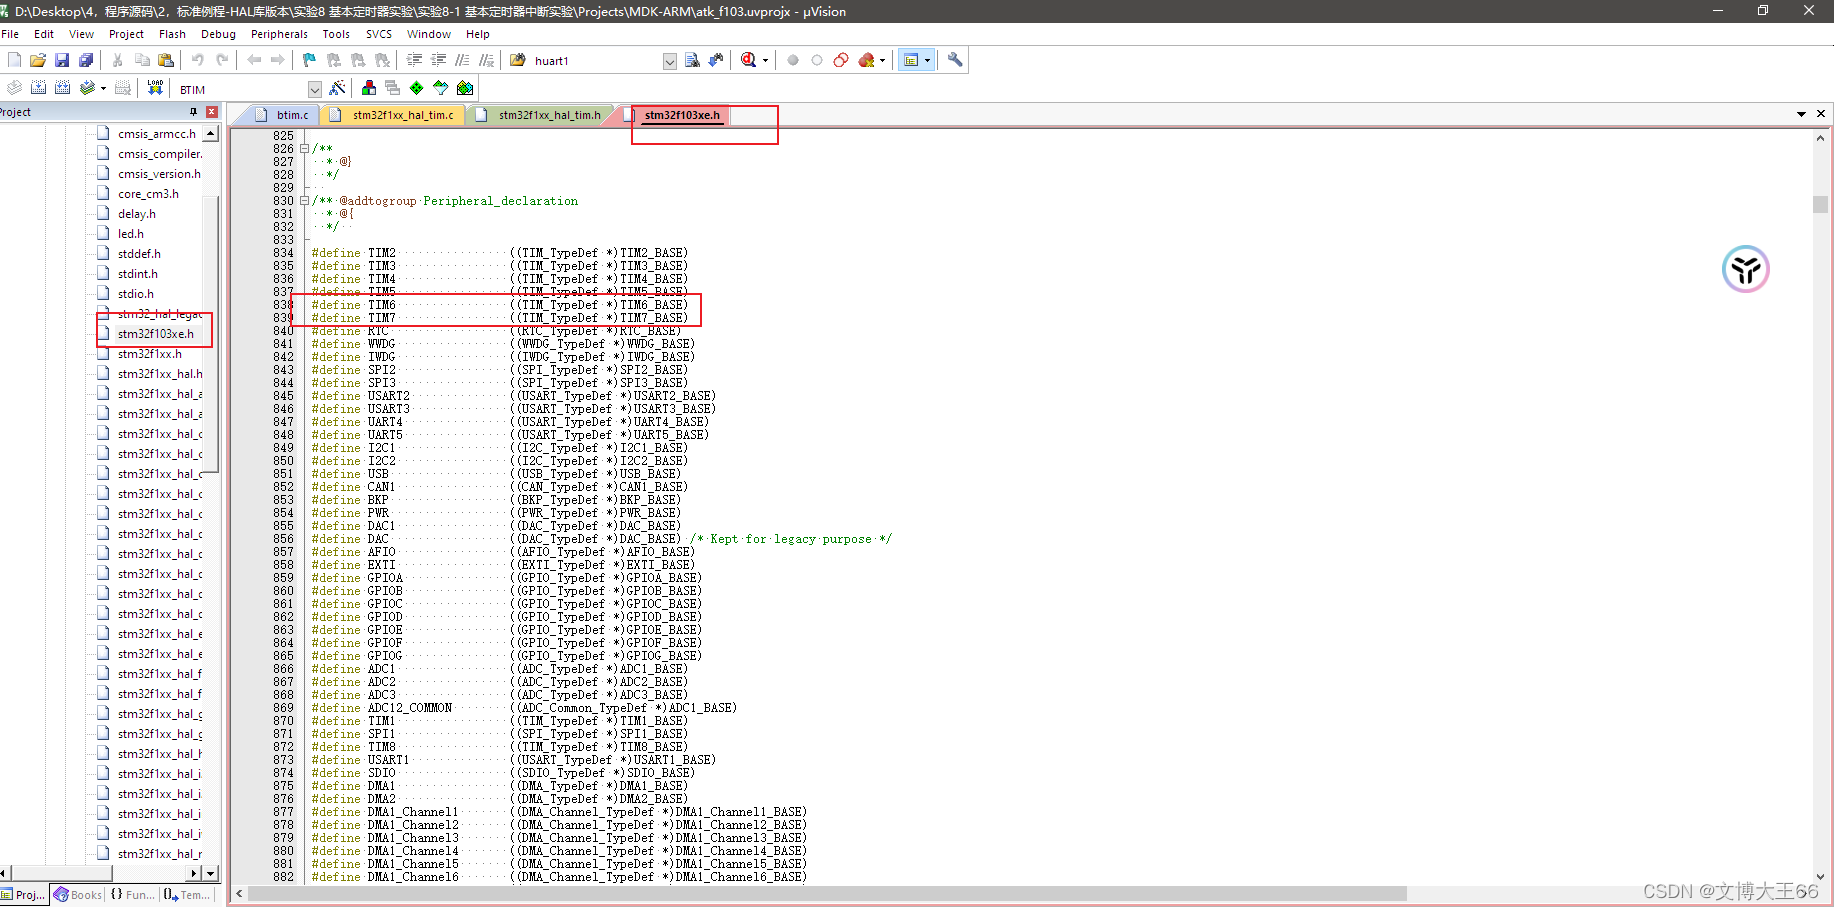Open the Project menu
Image resolution: width=1834 pixels, height=910 pixels.
pyautogui.click(x=126, y=34)
